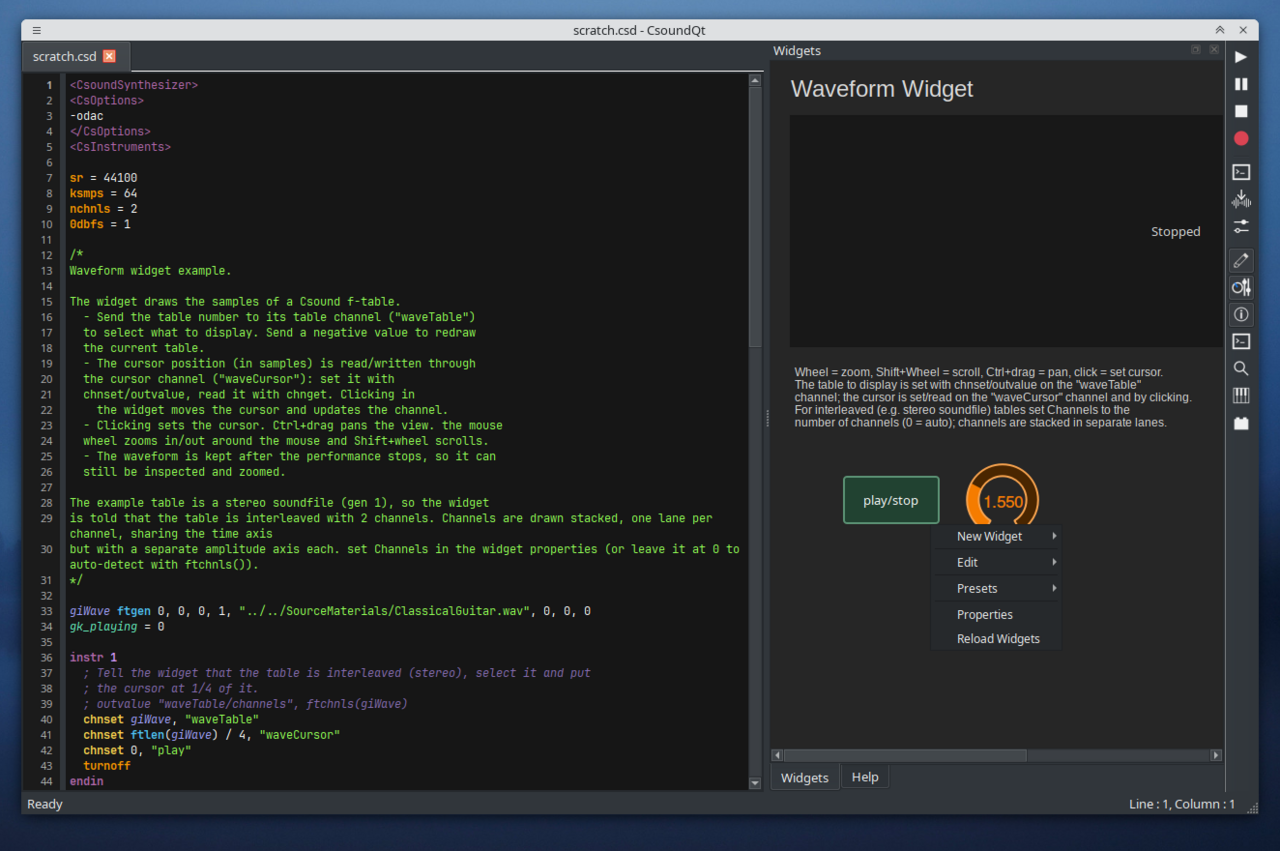
Task: Toggle widget edit mode pencil icon
Action: pos(1241,260)
